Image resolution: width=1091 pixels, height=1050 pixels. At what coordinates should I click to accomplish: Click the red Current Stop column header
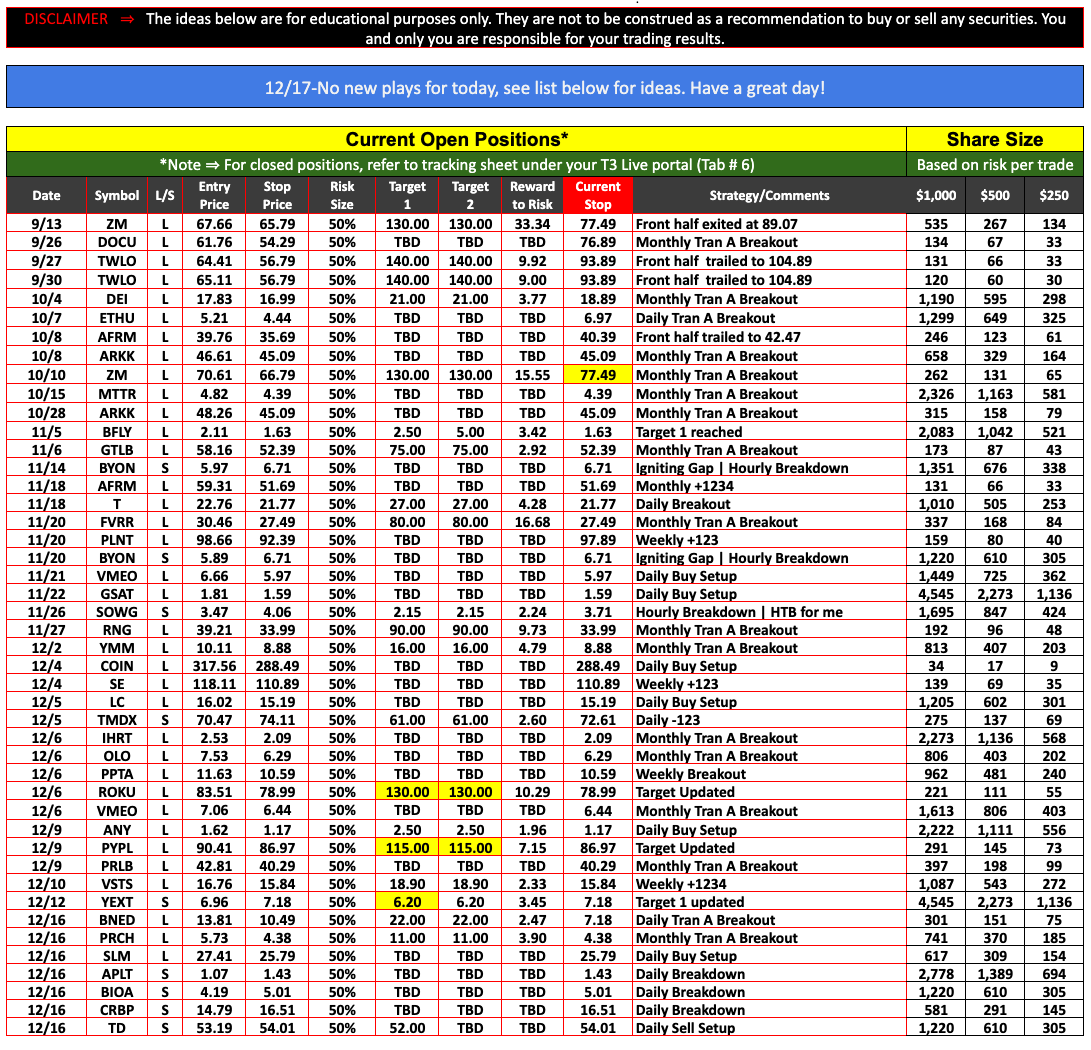click(x=597, y=195)
